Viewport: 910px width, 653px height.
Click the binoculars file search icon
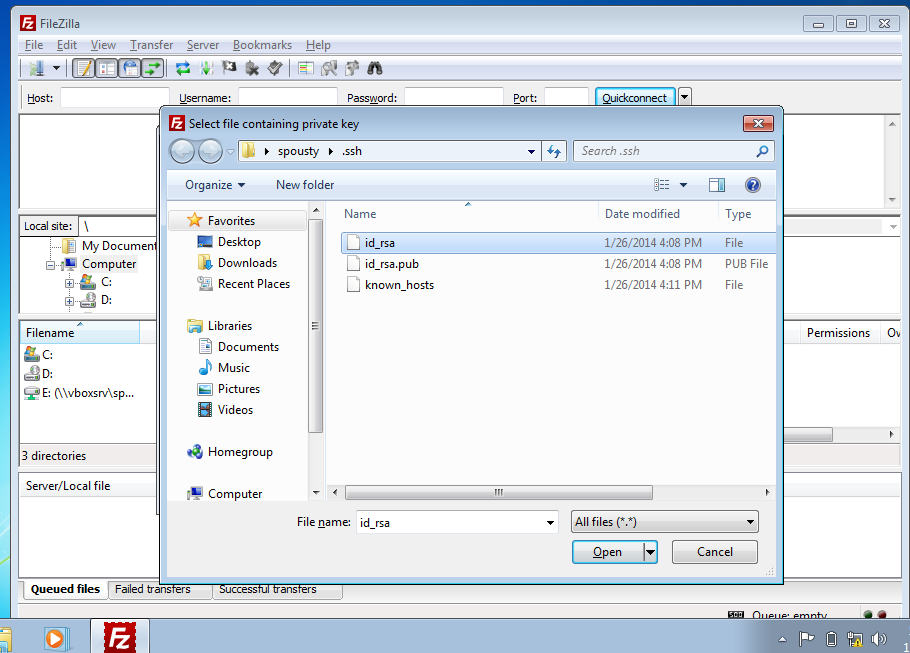pyautogui.click(x=375, y=68)
